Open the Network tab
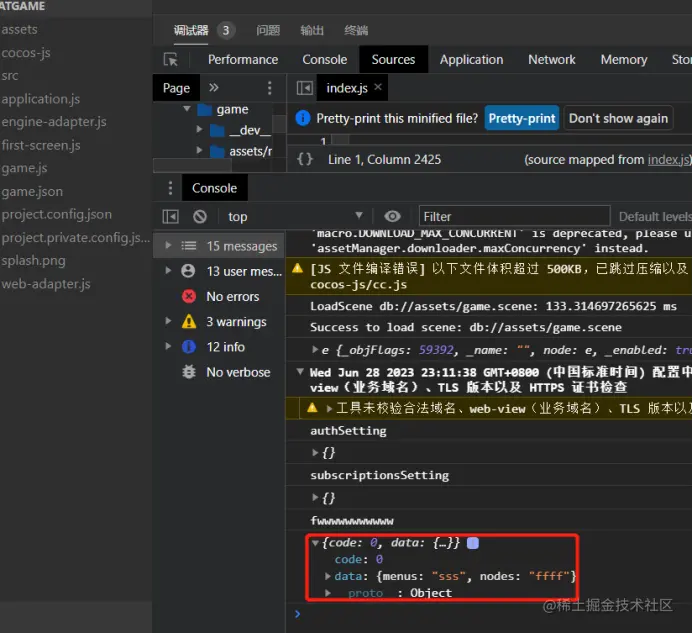The width and height of the screenshot is (693, 633). coord(552,60)
